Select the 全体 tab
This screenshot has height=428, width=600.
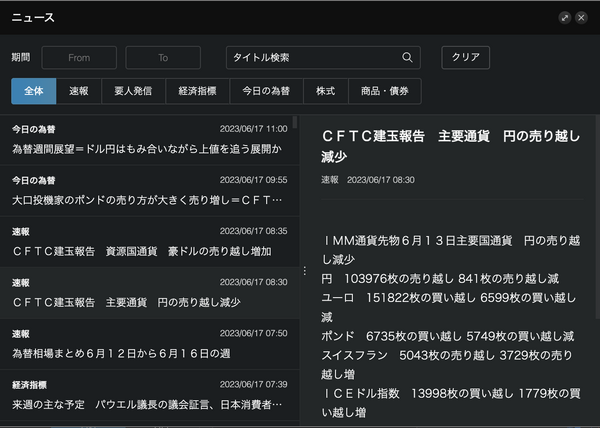point(34,91)
